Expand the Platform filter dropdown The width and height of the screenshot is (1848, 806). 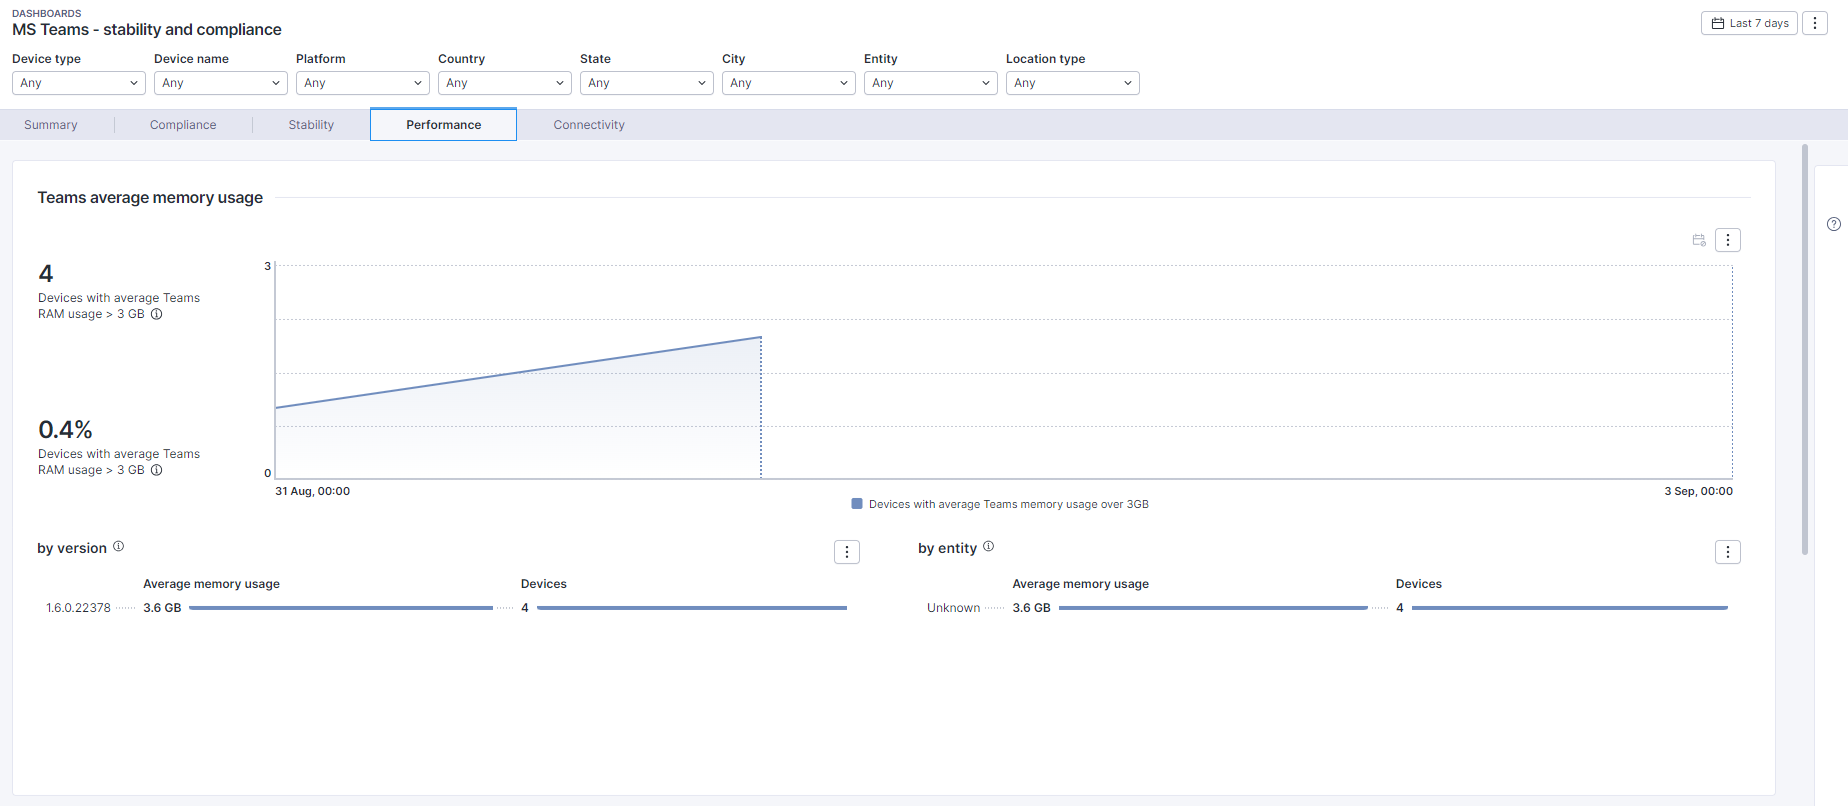click(x=363, y=83)
